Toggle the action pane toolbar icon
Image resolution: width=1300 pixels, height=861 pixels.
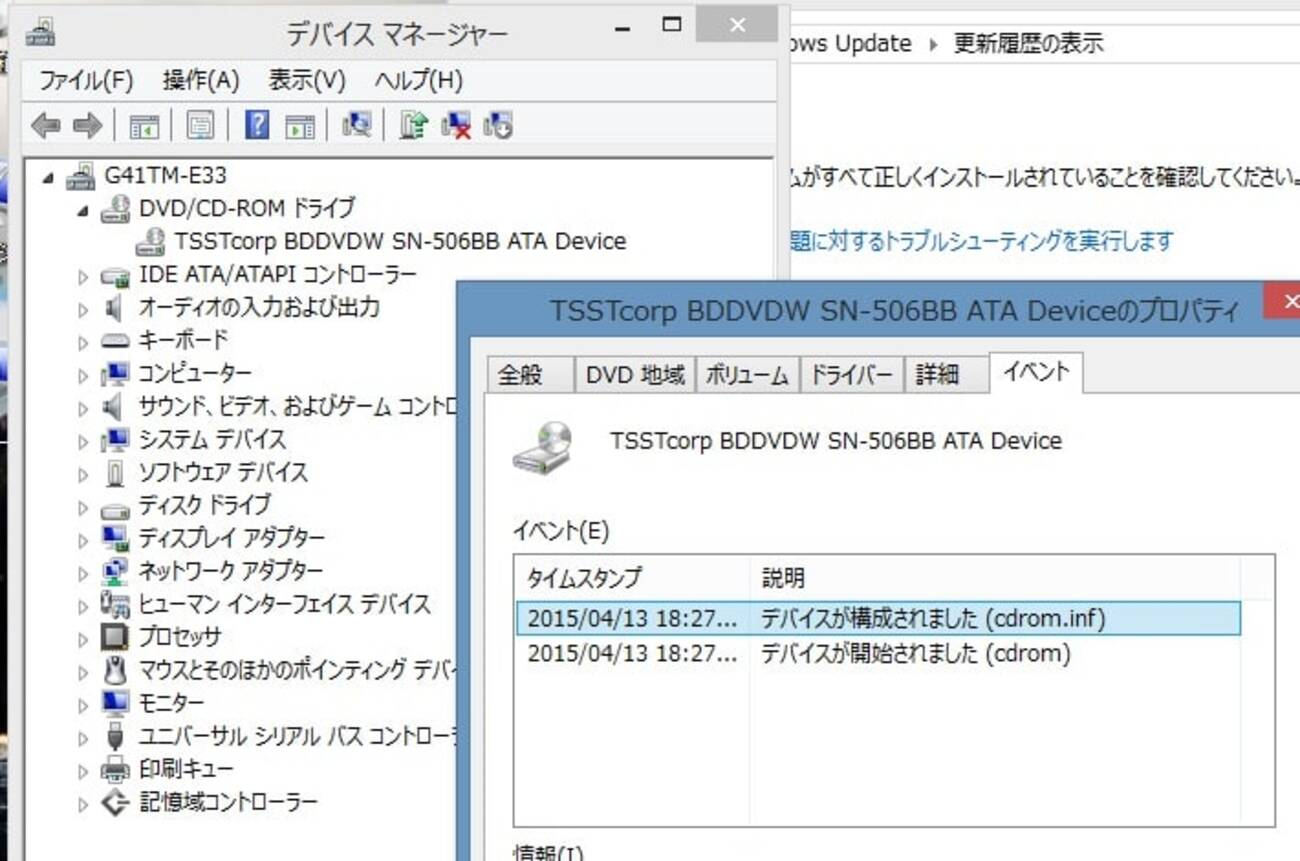(x=299, y=125)
